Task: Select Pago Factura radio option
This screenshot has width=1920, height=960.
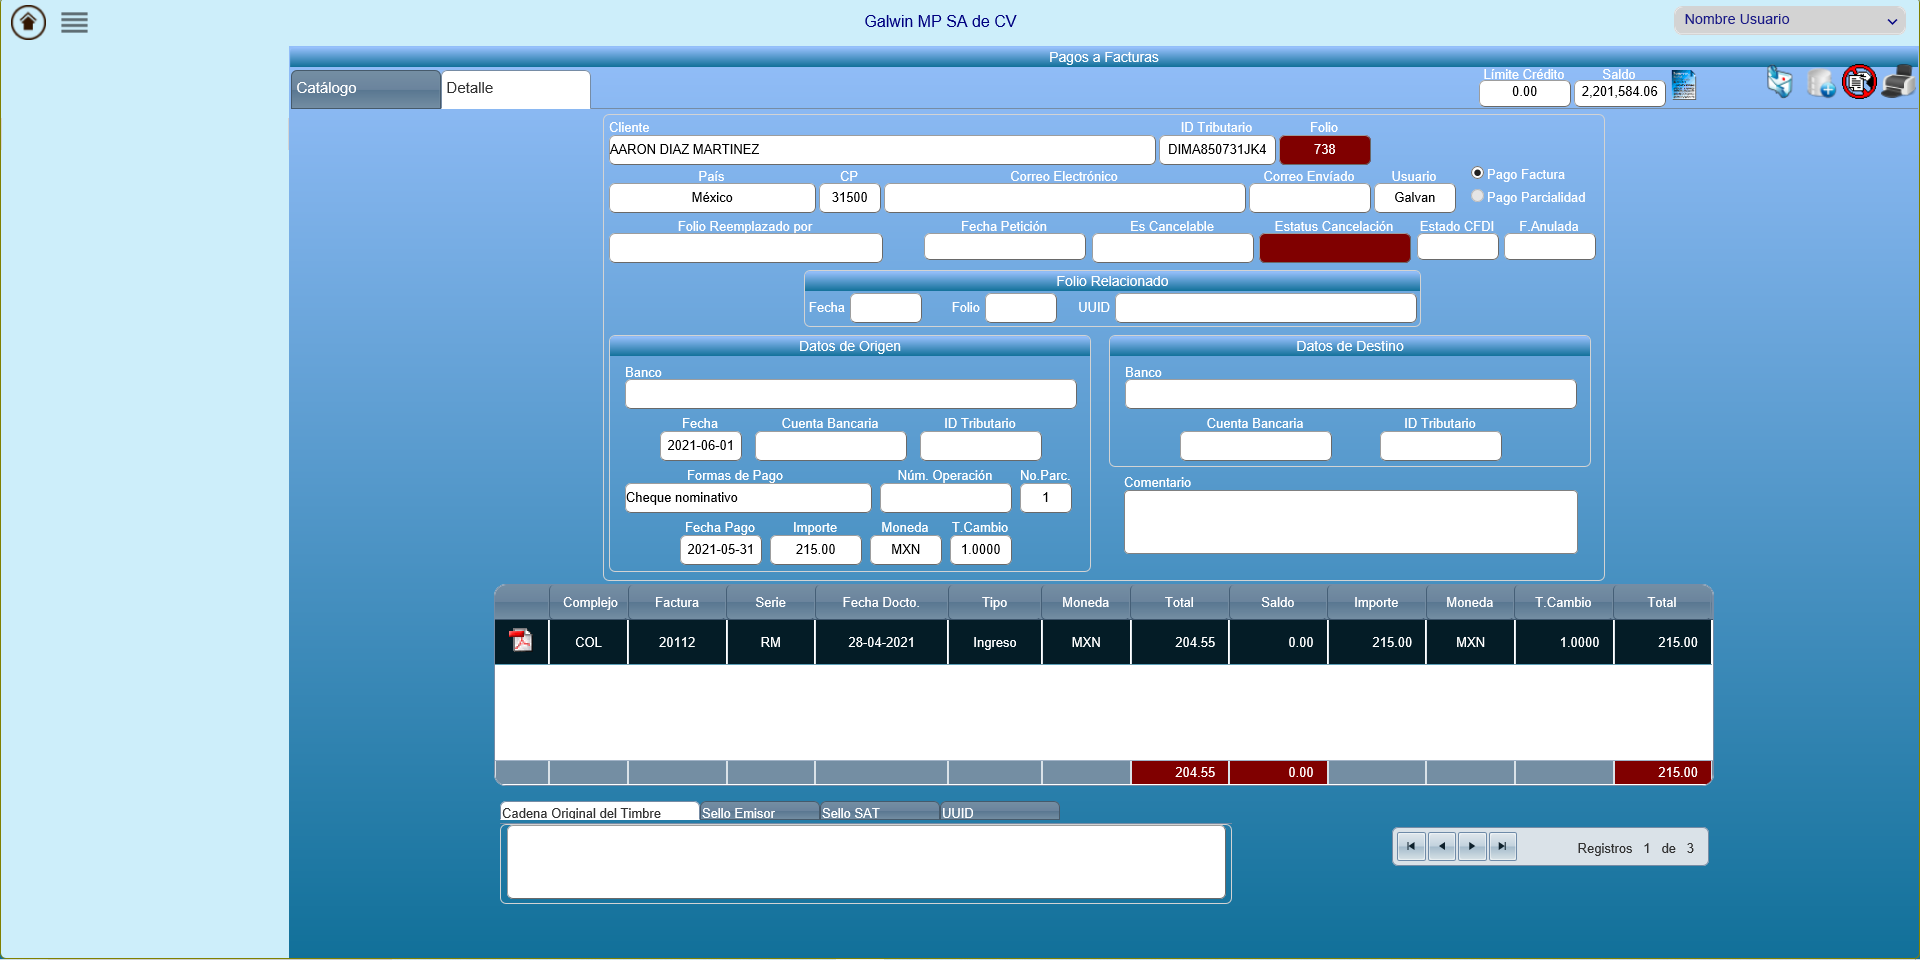Action: [1477, 174]
